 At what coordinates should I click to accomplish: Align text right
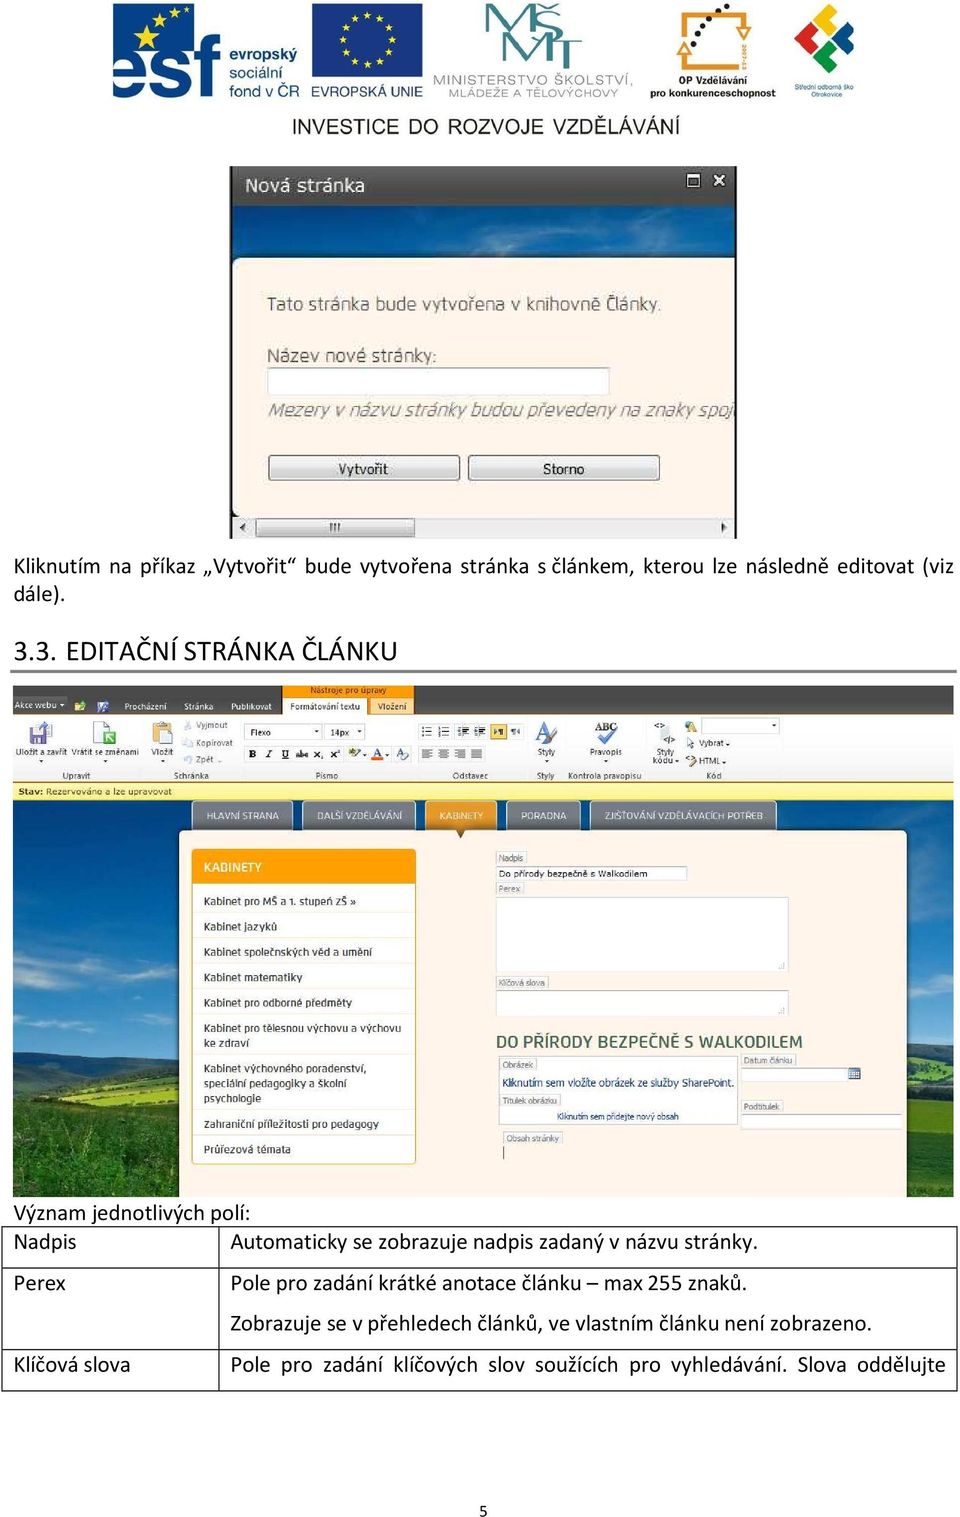tap(460, 754)
